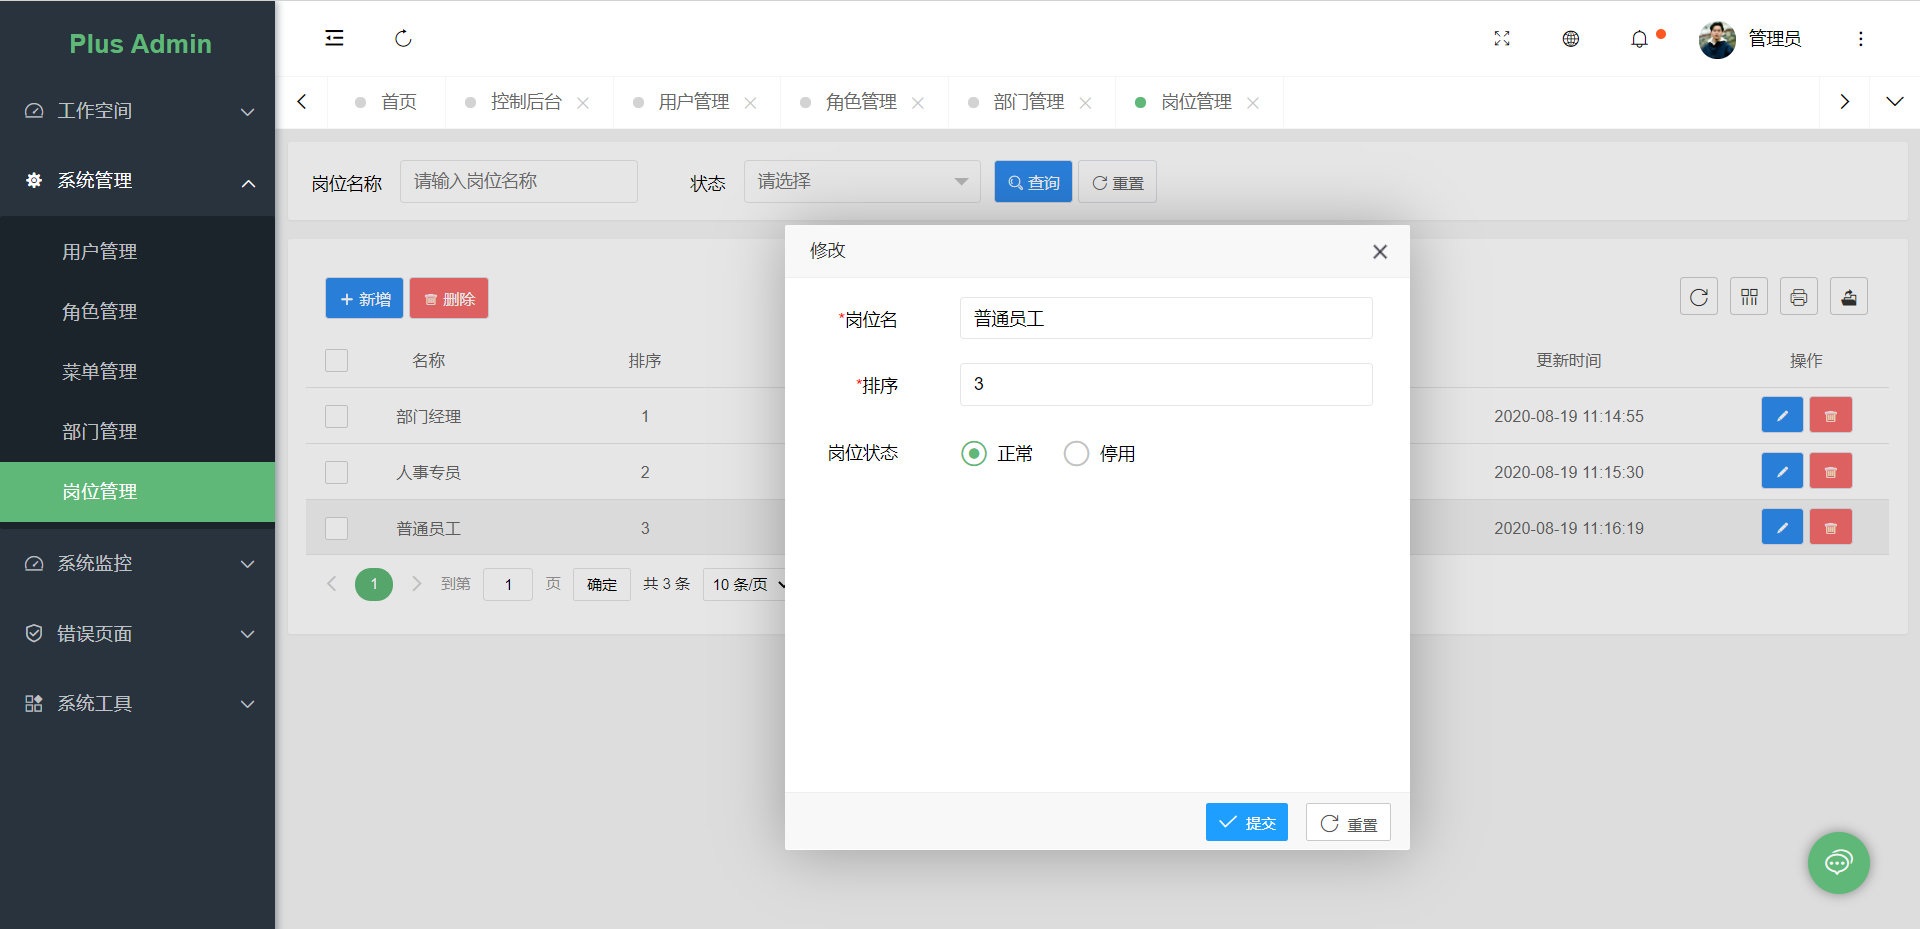Open 角色管理 in the sidebar
The height and width of the screenshot is (929, 1920).
pyautogui.click(x=137, y=311)
